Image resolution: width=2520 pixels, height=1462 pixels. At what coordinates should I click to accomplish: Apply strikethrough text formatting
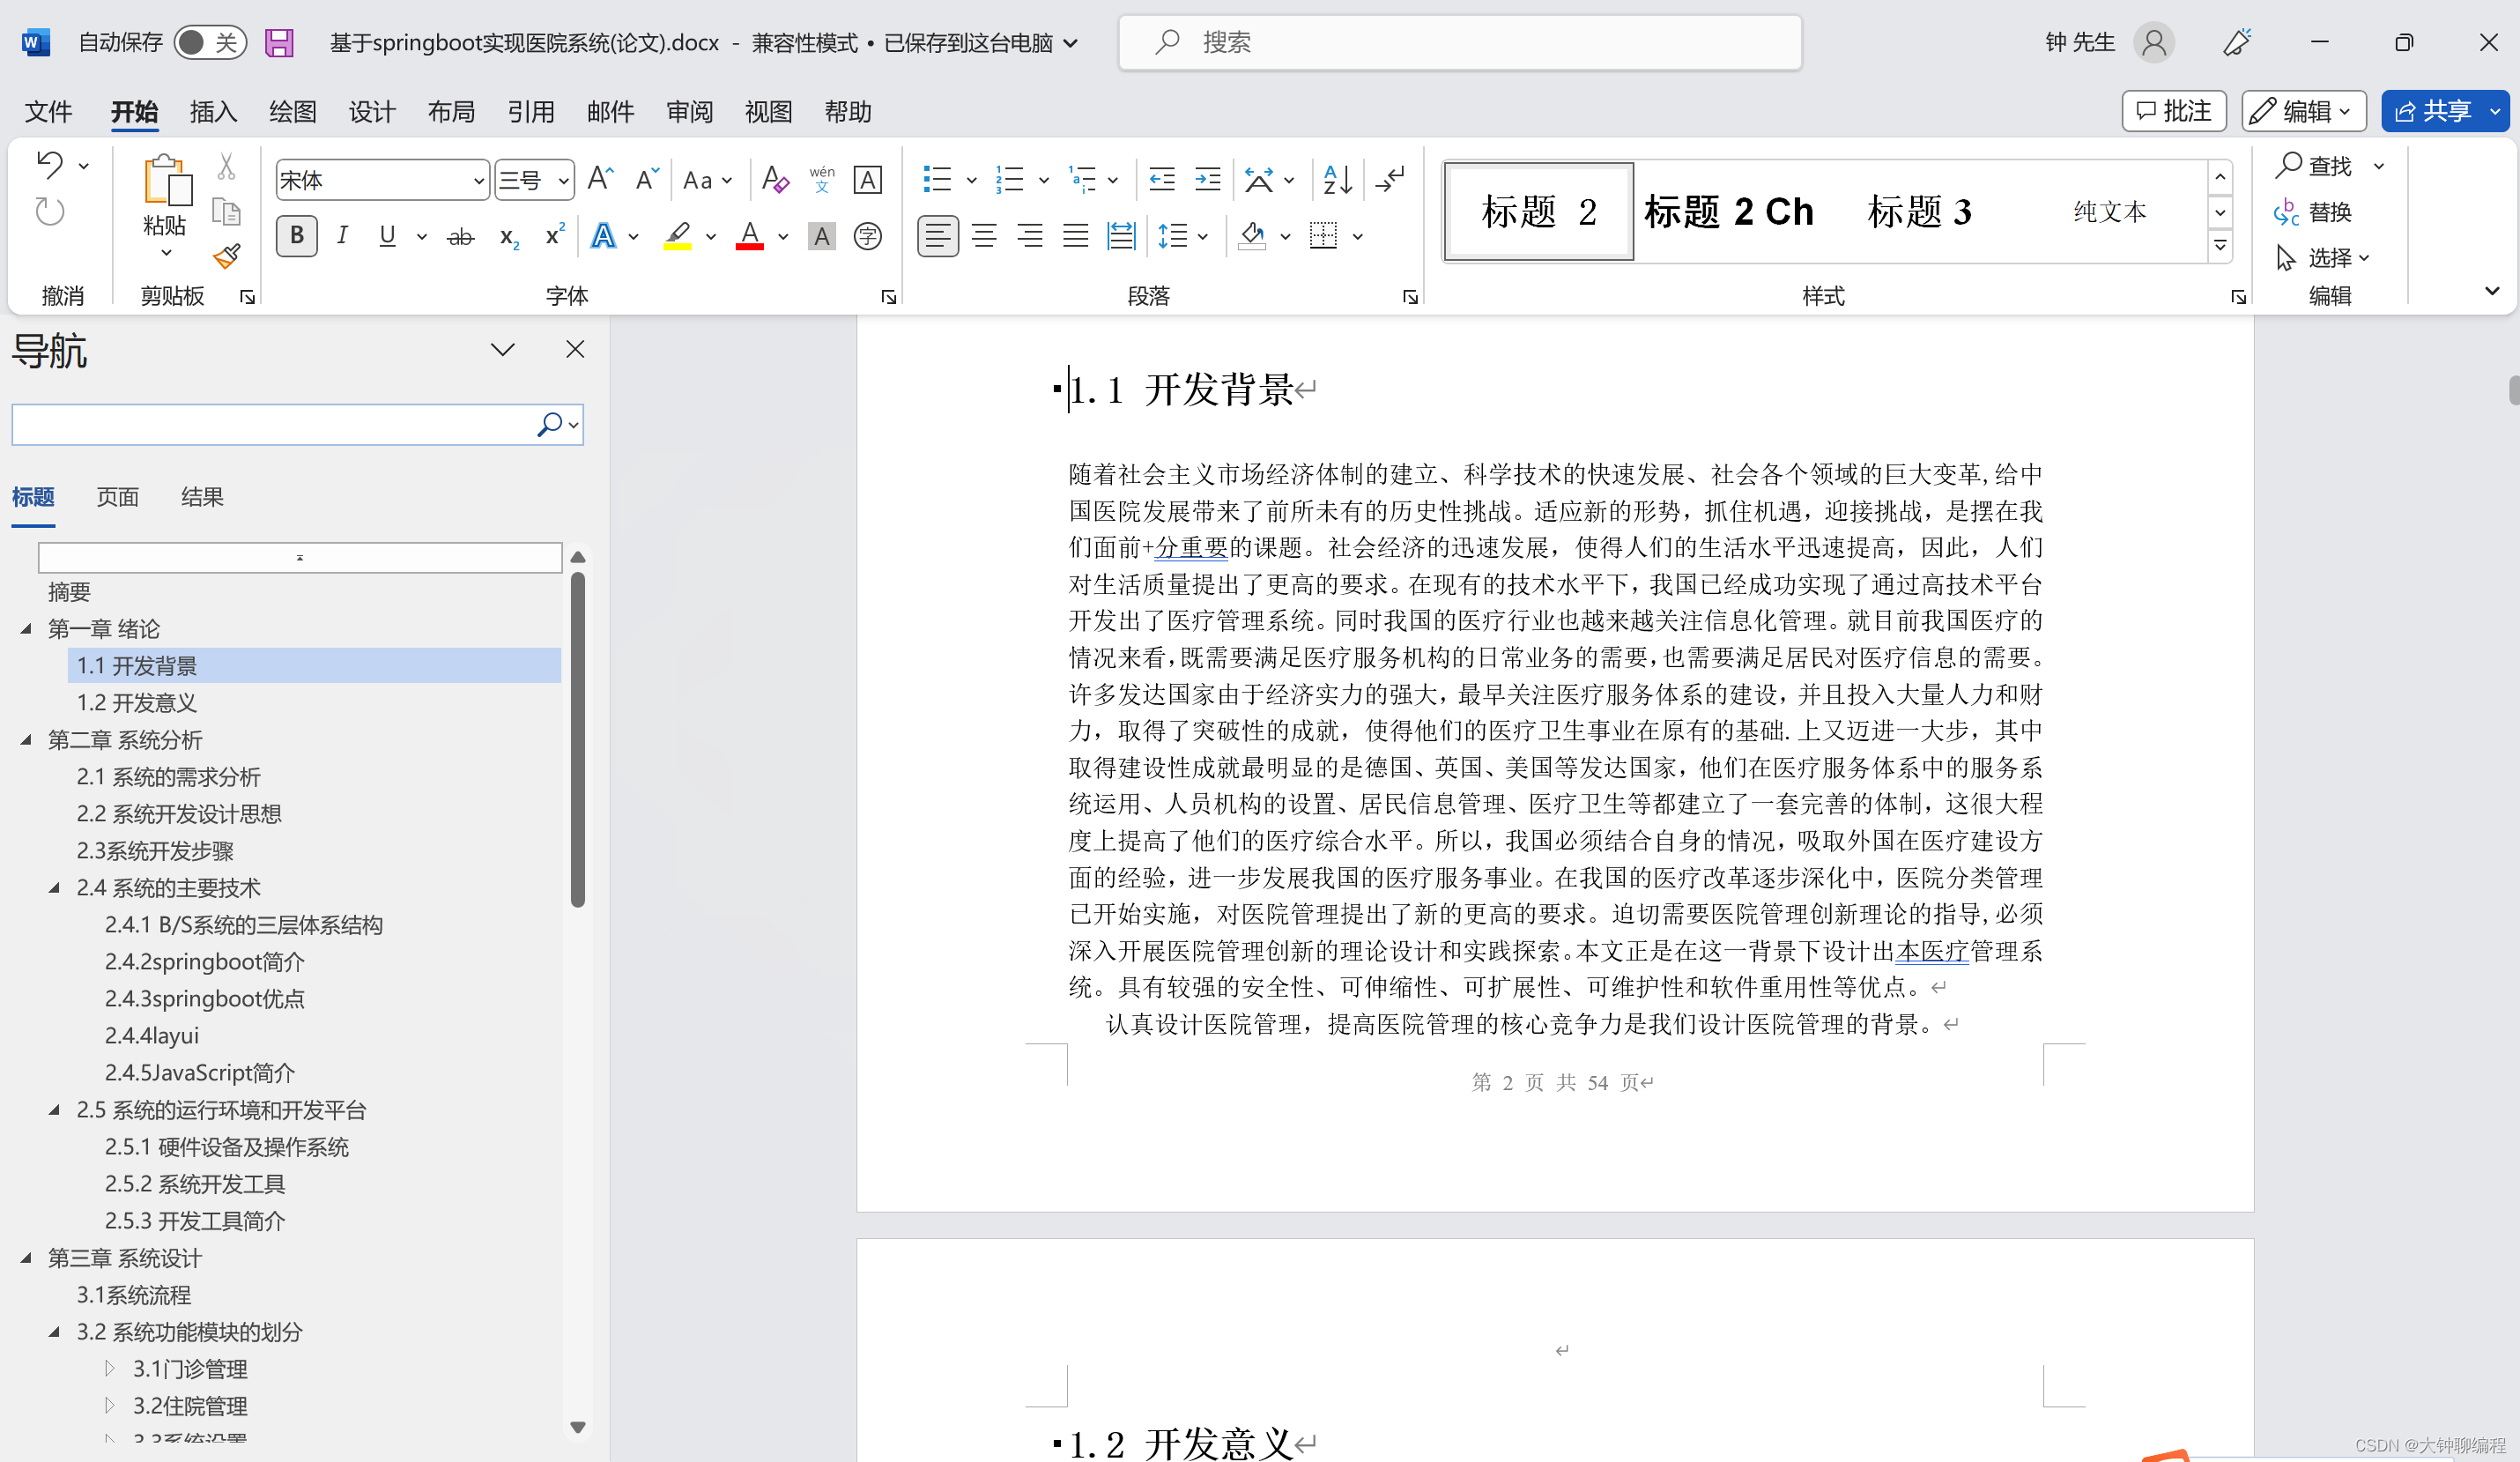pyautogui.click(x=460, y=237)
